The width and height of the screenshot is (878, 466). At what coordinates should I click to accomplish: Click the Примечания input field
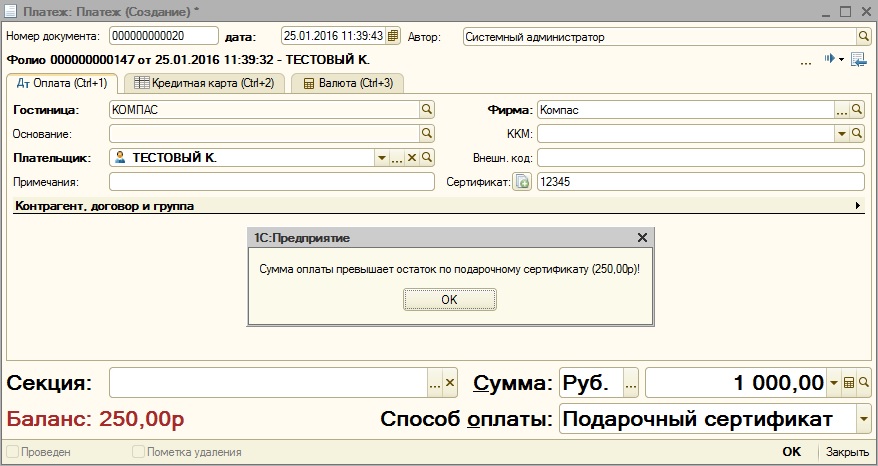272,182
